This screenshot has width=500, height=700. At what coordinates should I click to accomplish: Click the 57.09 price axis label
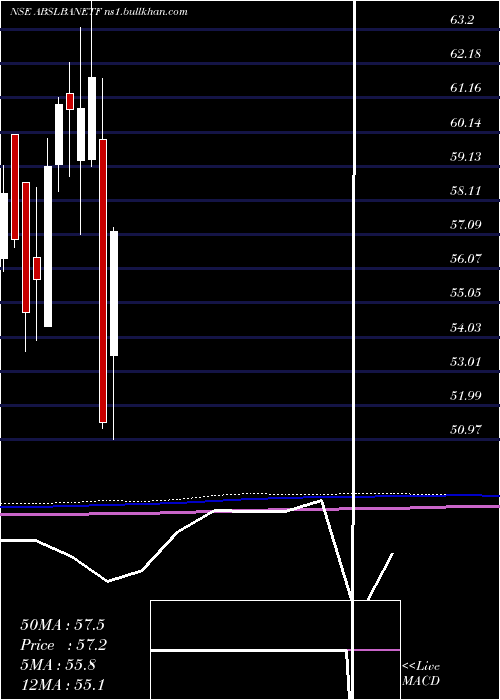[x=466, y=224]
